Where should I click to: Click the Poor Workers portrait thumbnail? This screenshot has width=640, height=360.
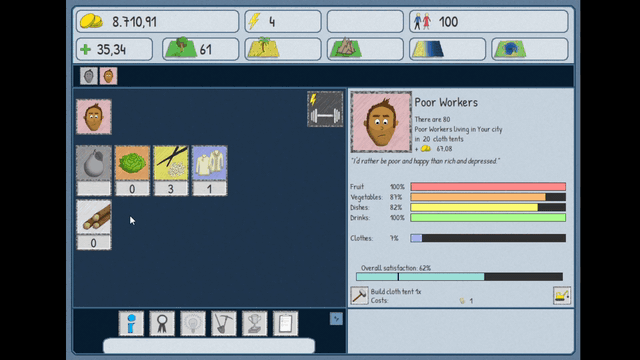(x=94, y=117)
